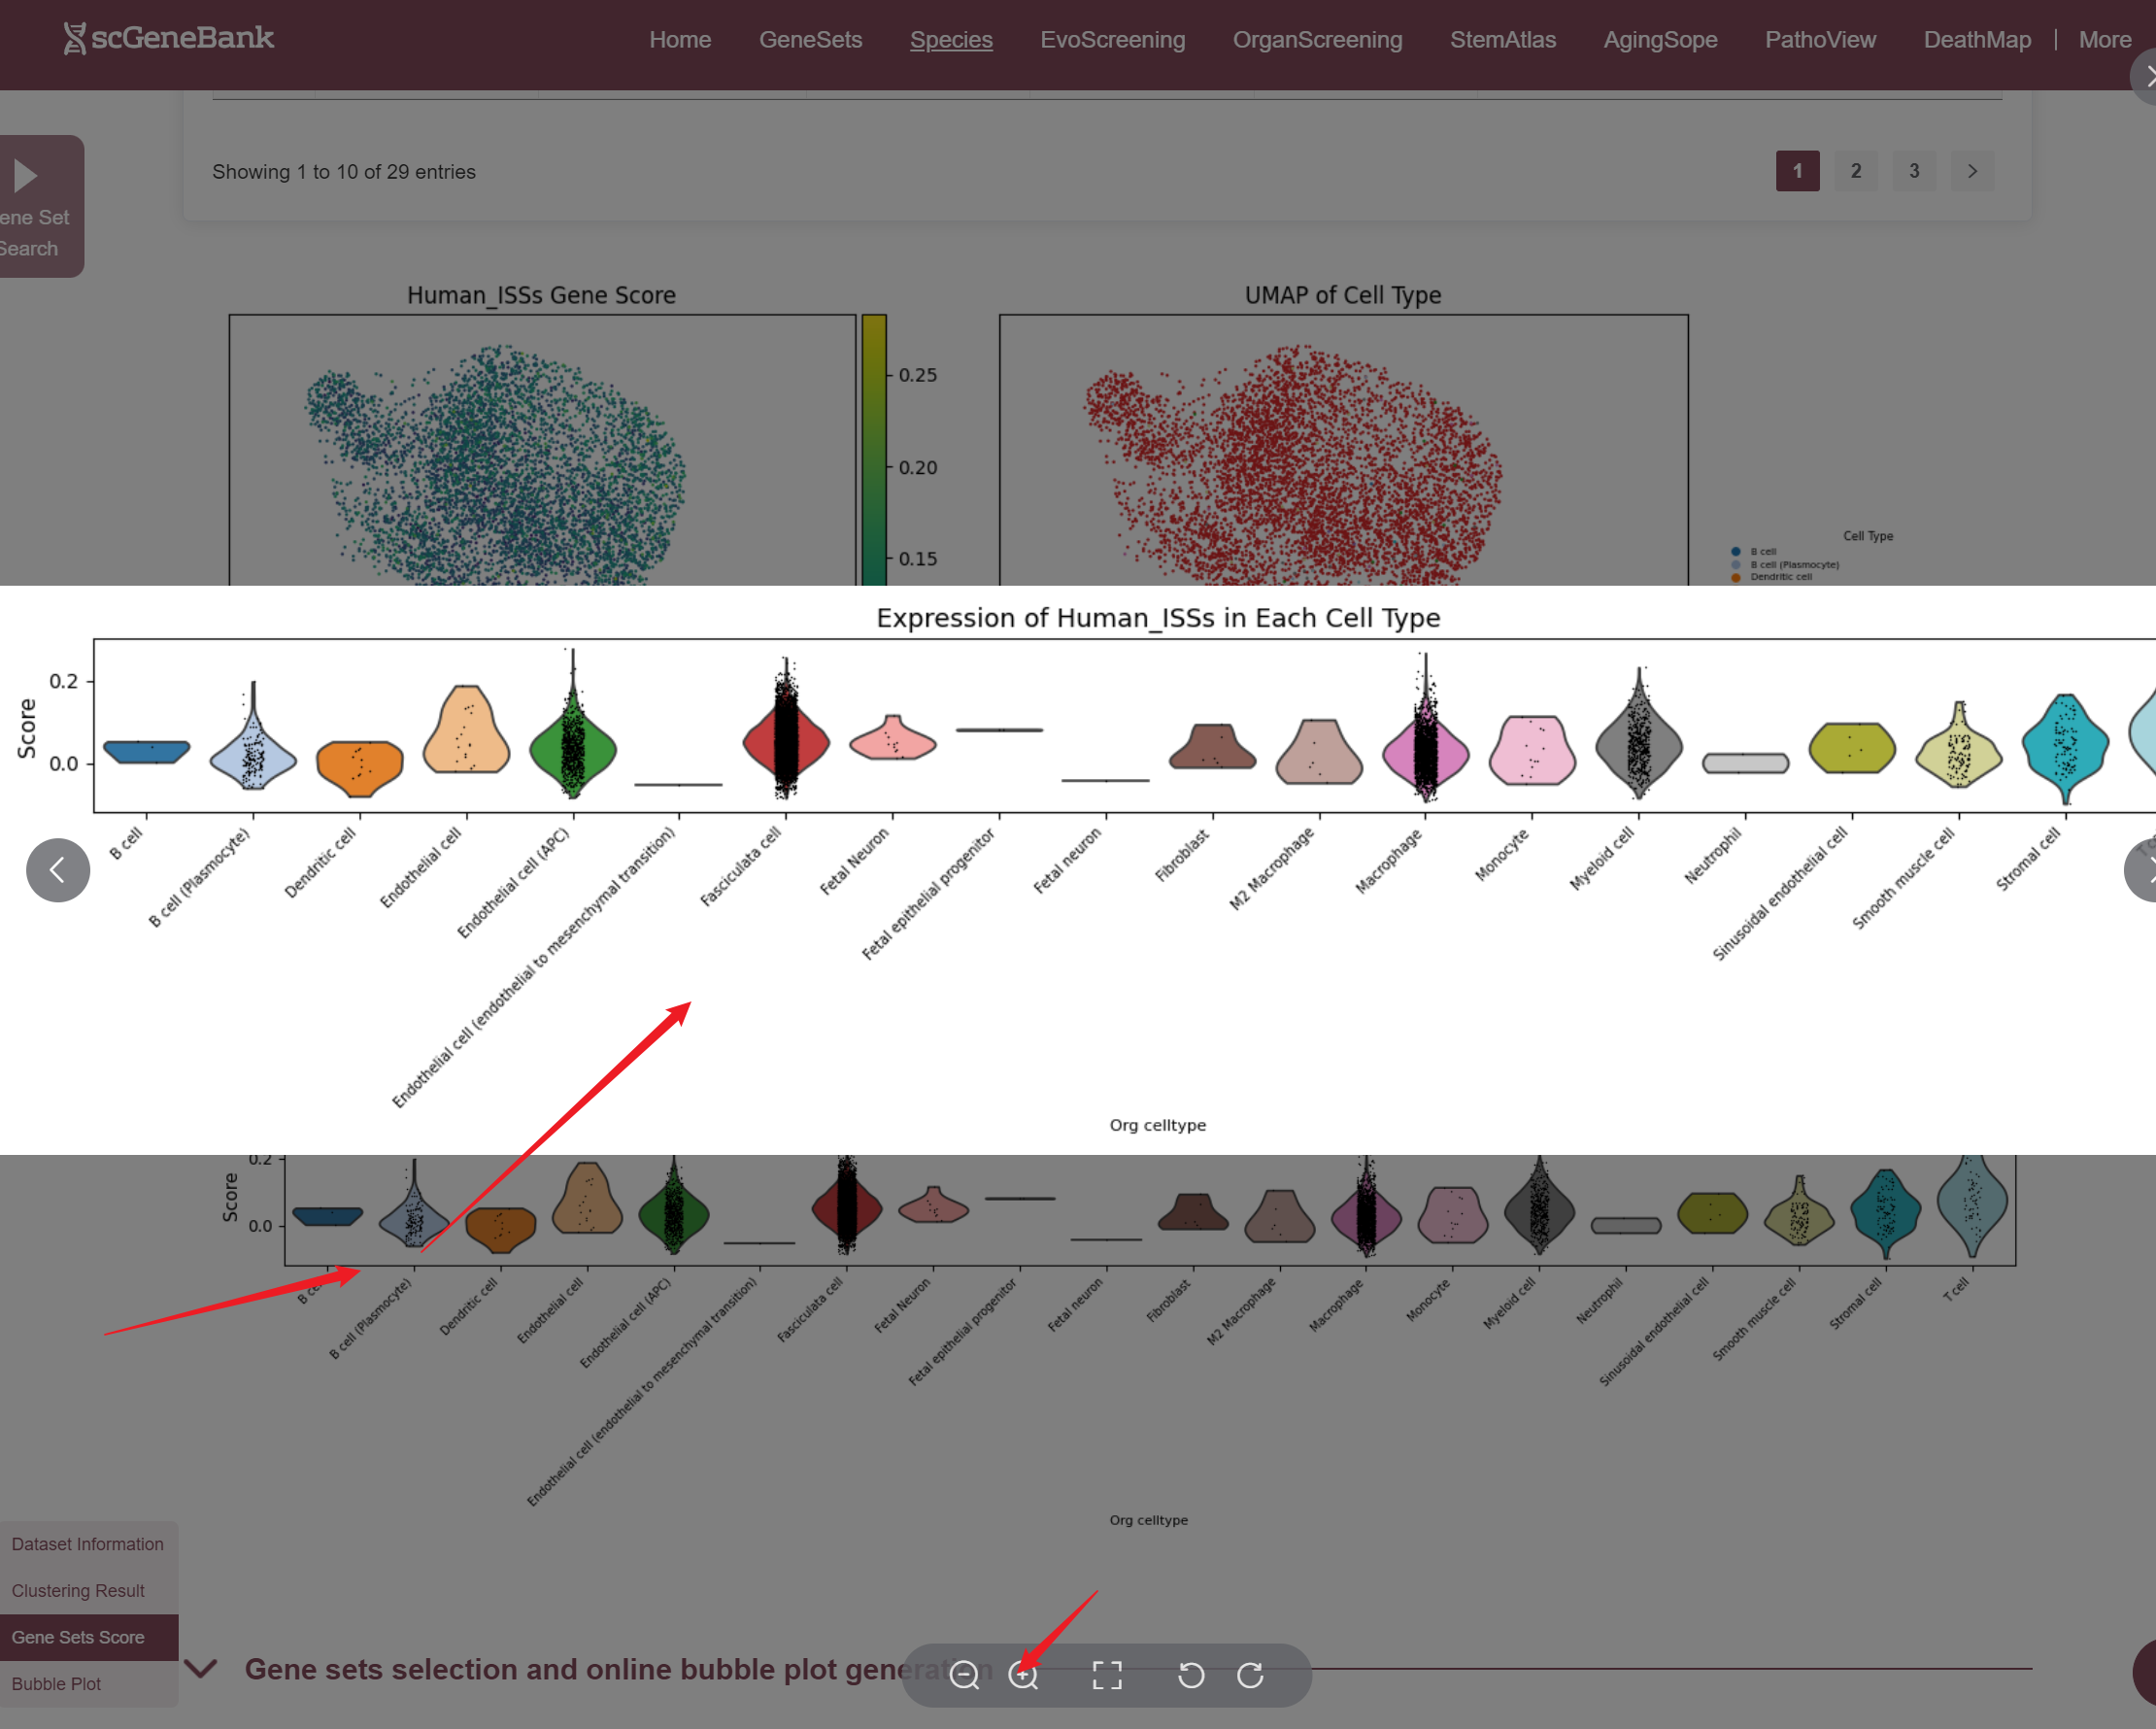Go to next table page arrow
The height and width of the screenshot is (1729, 2156).
pos(1971,171)
